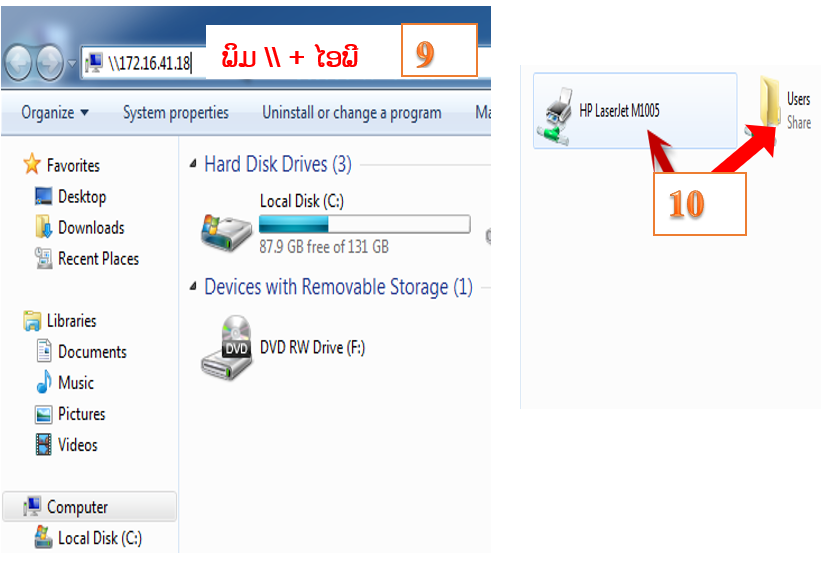
Task: Go to Recent Places in sidebar
Action: [x=98, y=259]
